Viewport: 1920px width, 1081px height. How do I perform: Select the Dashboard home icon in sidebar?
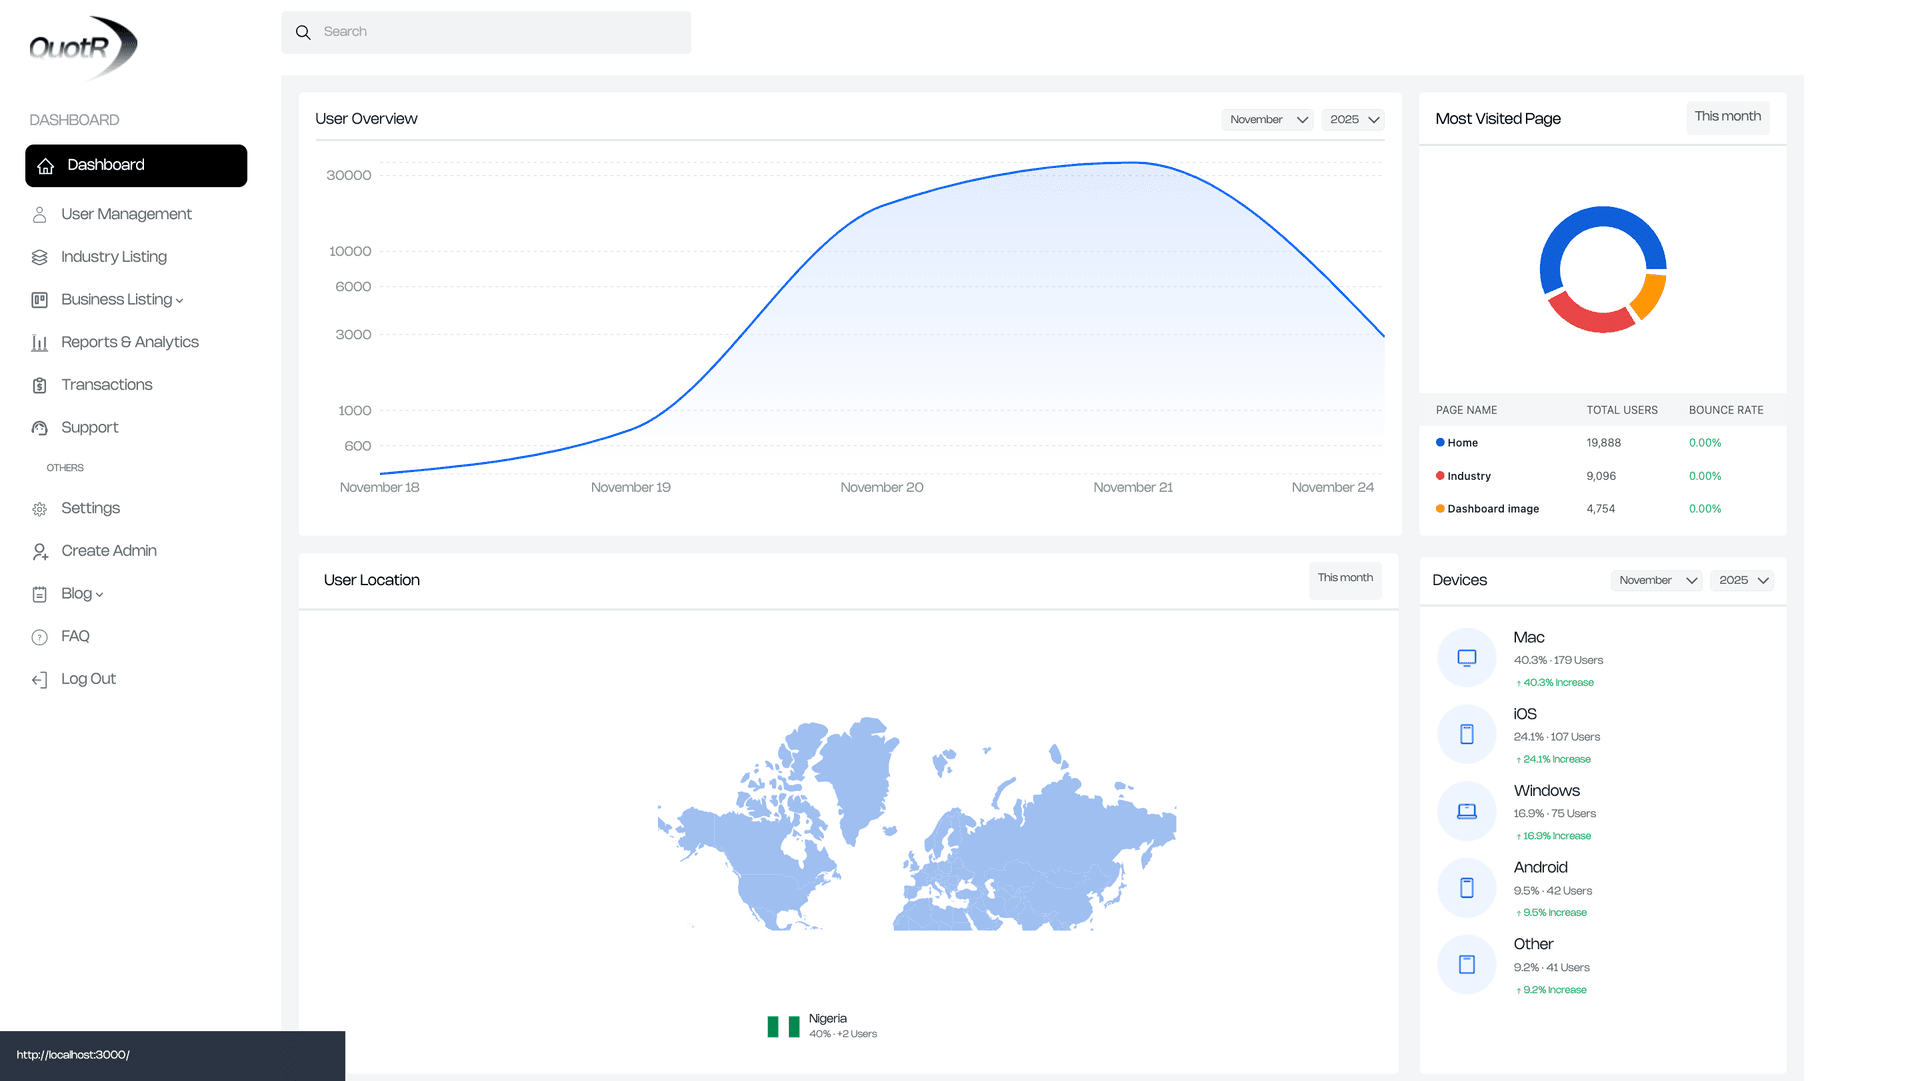[45, 165]
